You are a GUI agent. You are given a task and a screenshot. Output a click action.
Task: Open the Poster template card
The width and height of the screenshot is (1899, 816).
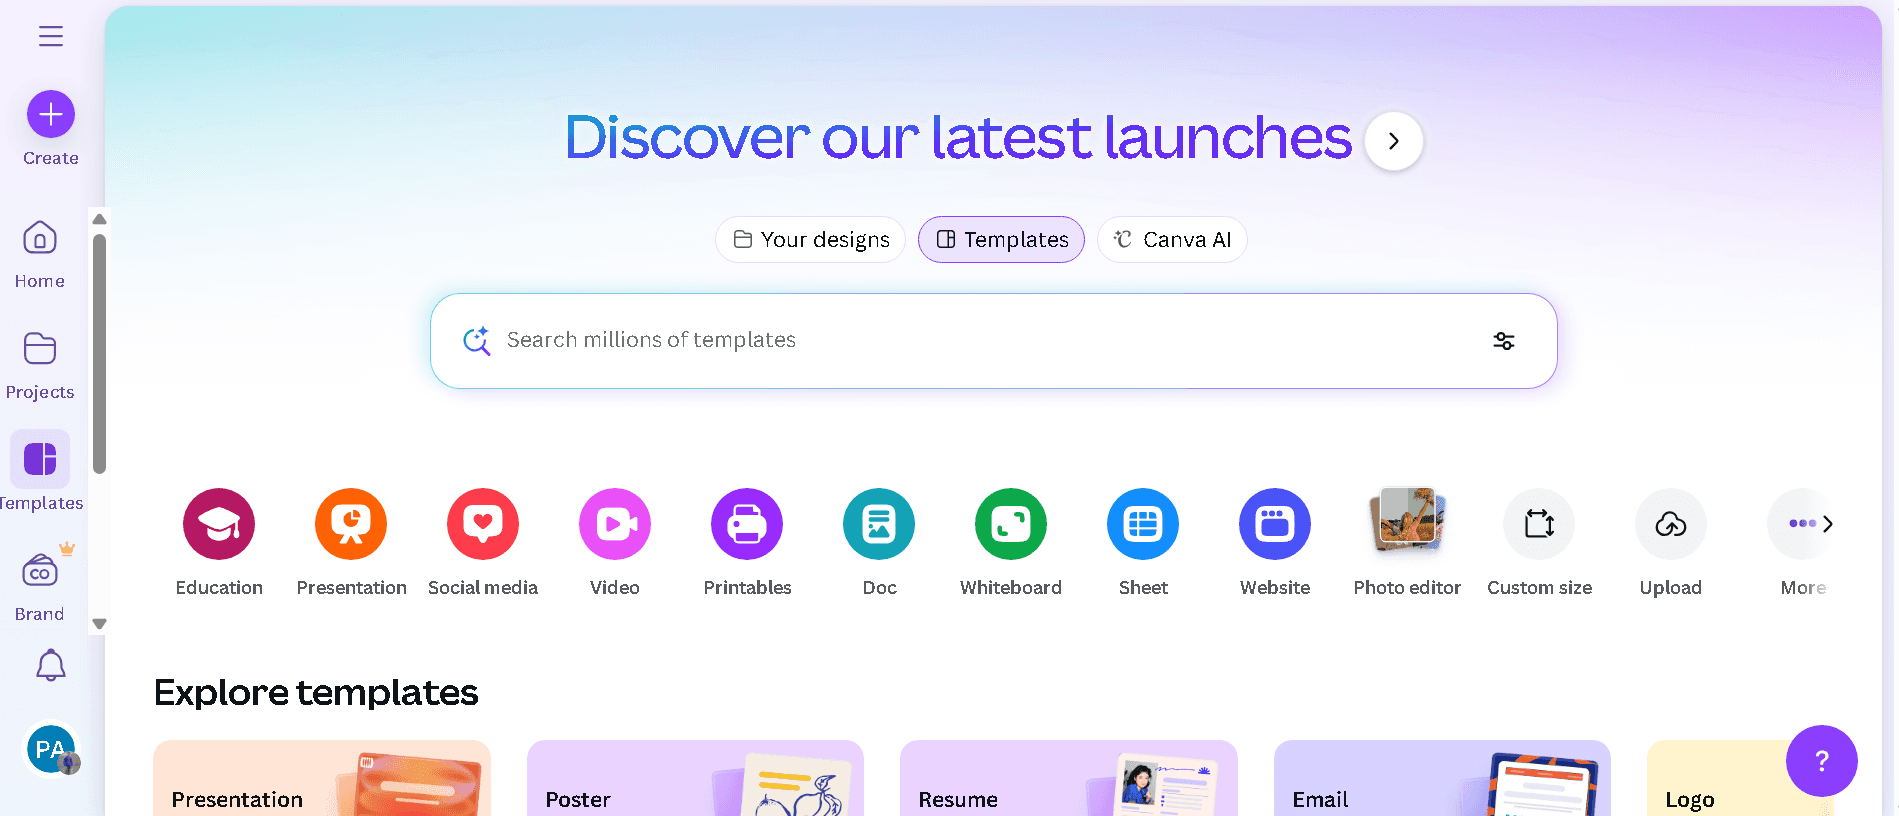(x=695, y=778)
